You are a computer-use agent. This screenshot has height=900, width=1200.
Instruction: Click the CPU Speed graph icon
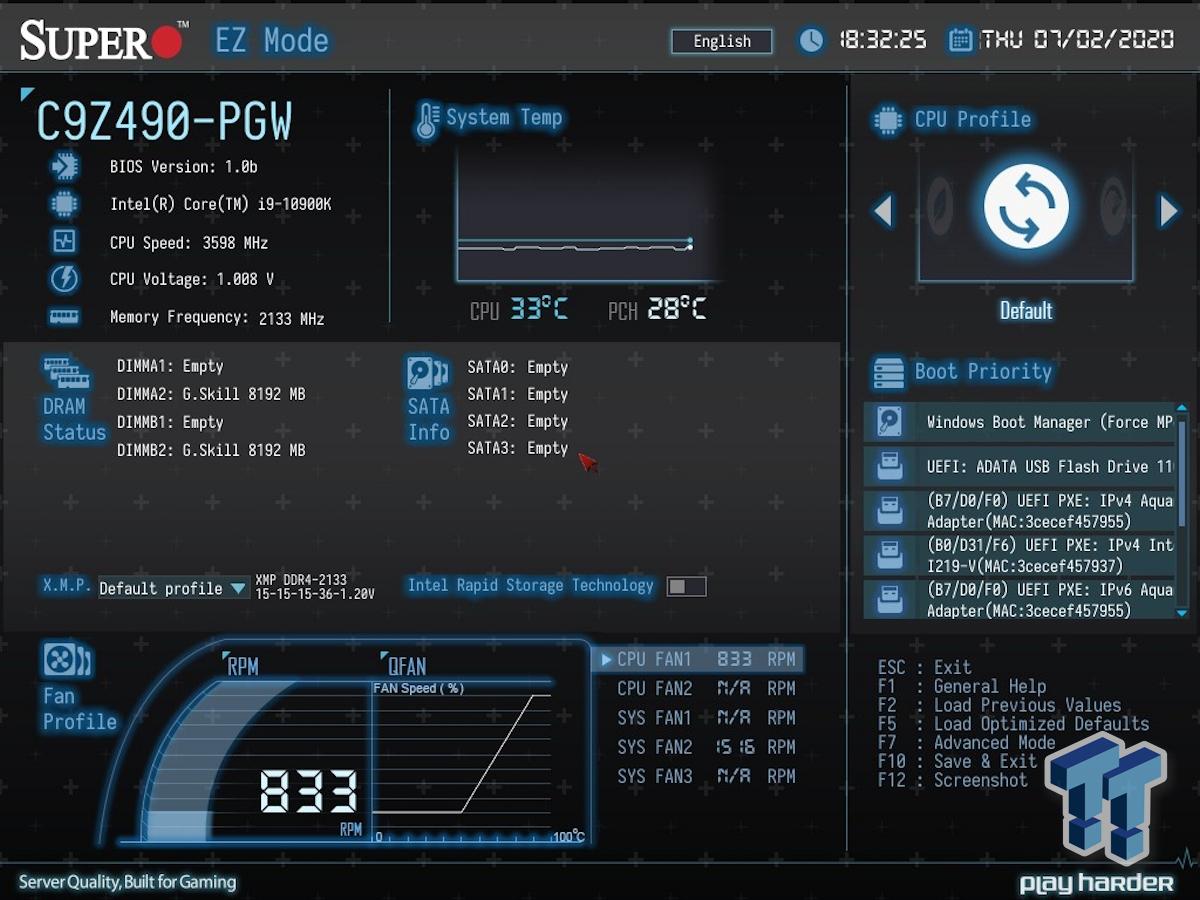(65, 241)
